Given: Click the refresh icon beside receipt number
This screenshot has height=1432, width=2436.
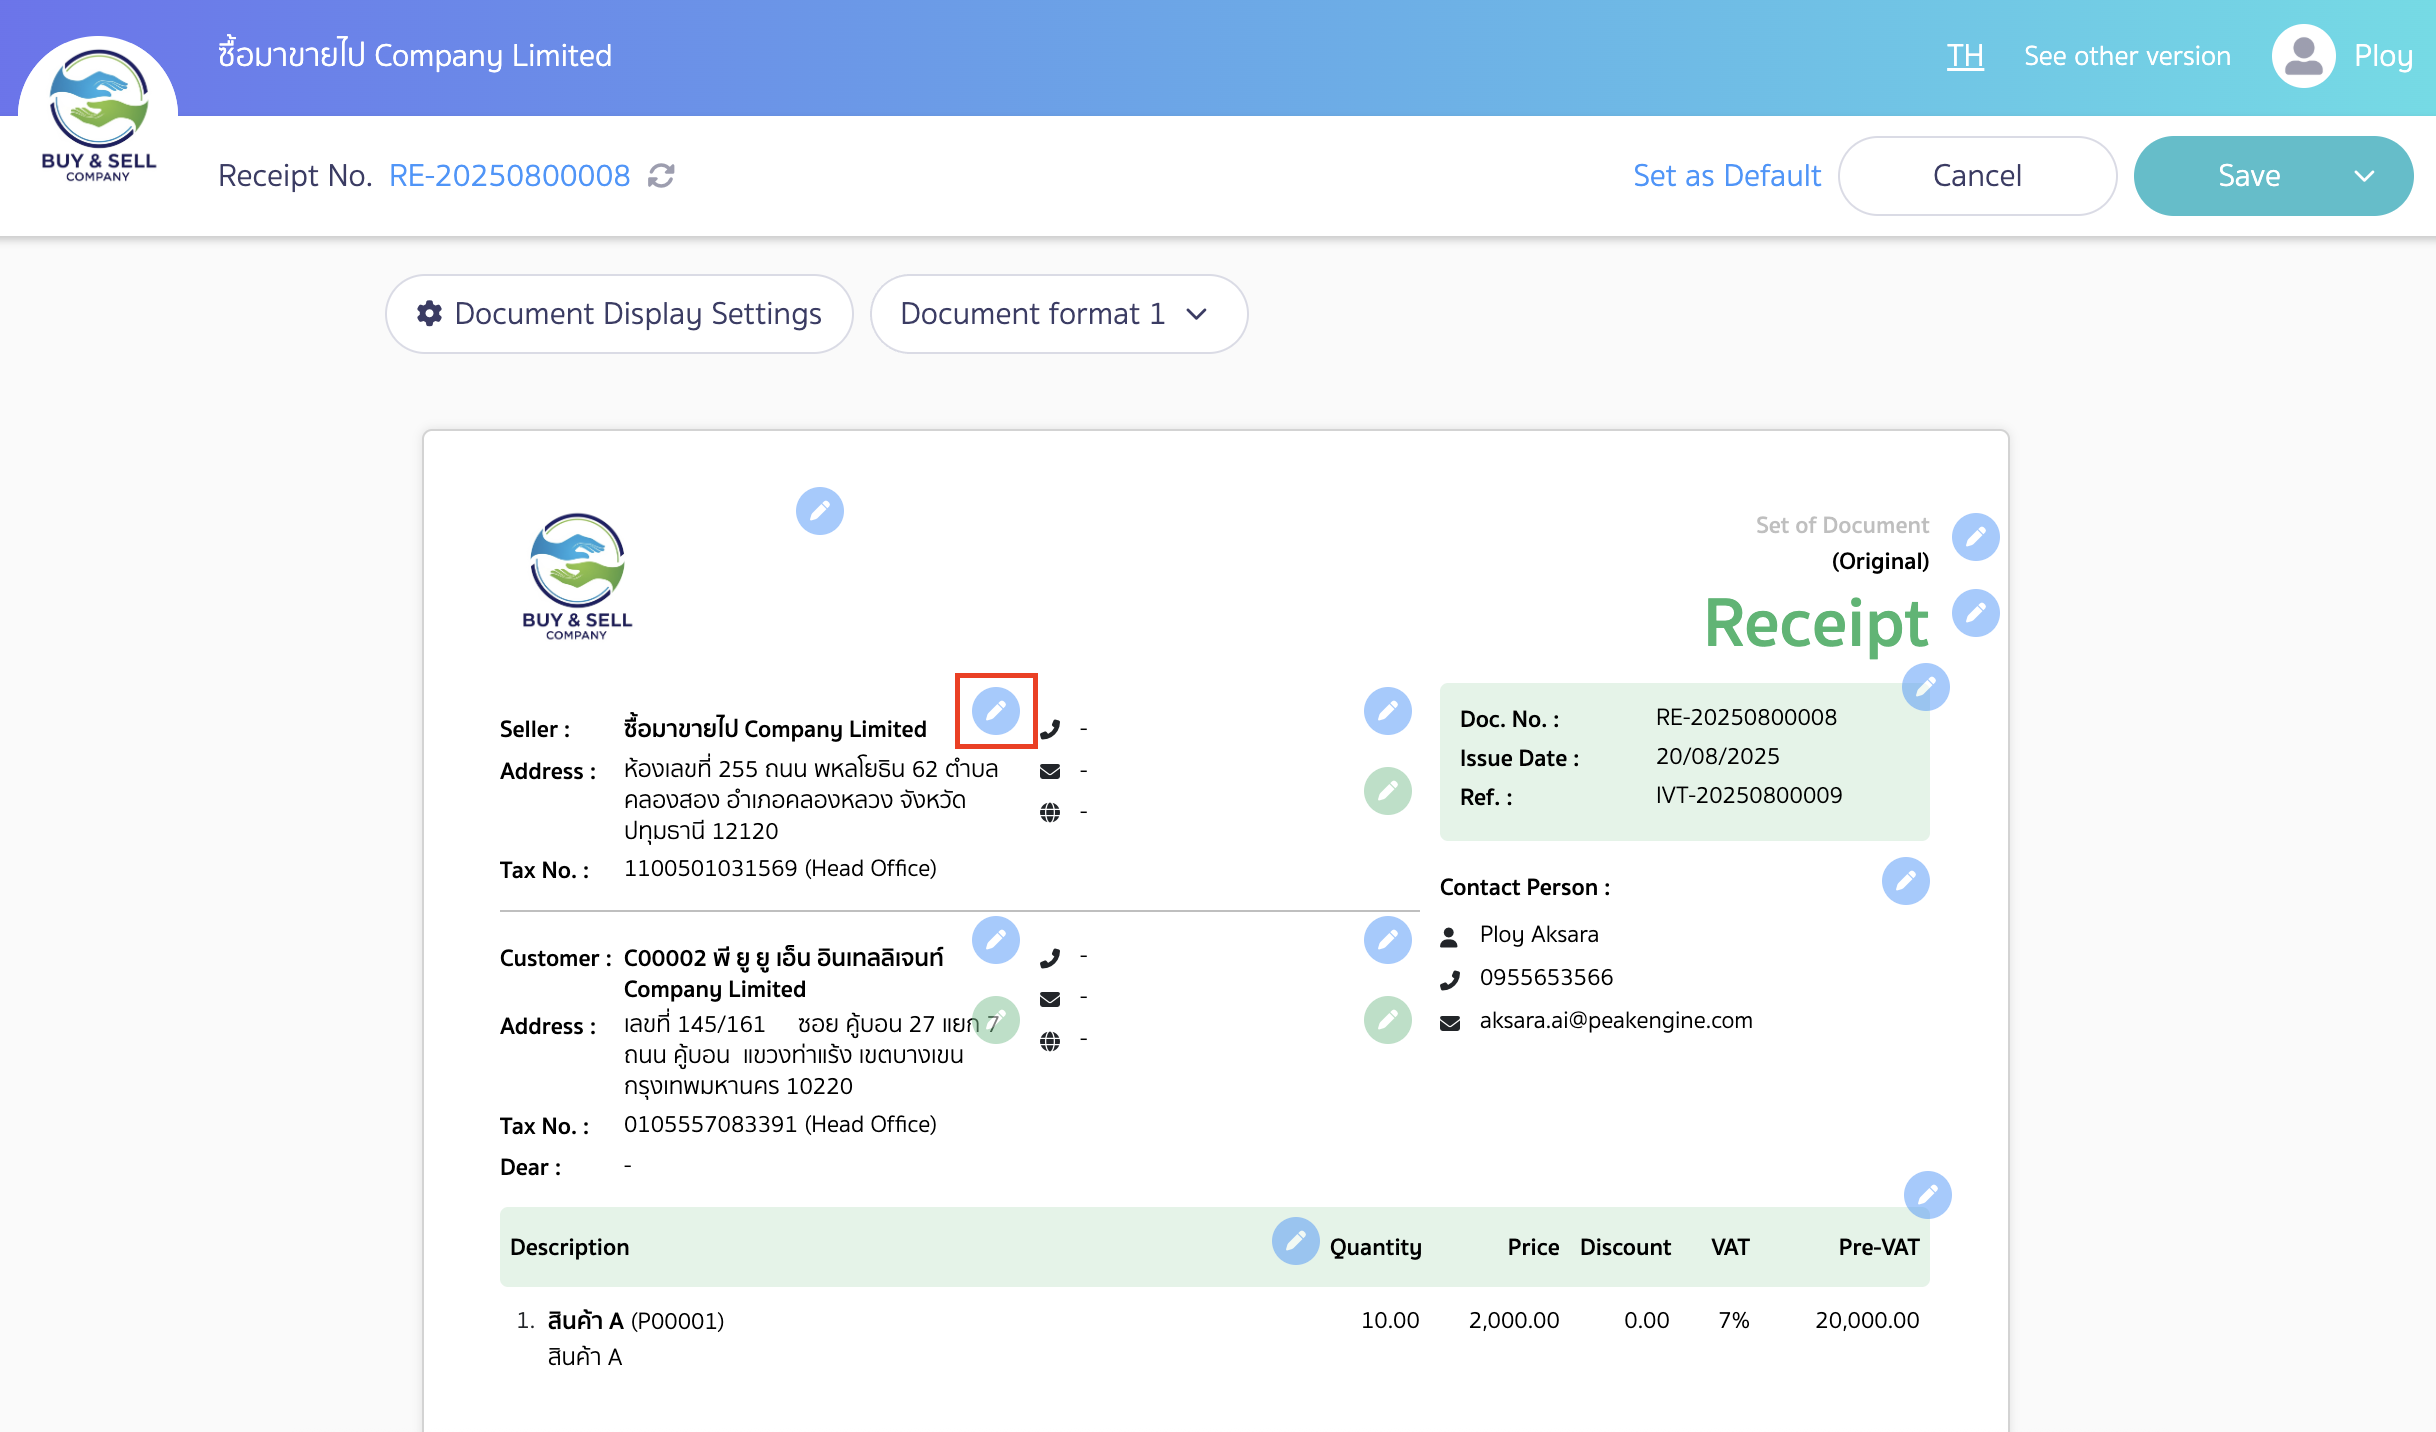Looking at the screenshot, I should coord(661,176).
